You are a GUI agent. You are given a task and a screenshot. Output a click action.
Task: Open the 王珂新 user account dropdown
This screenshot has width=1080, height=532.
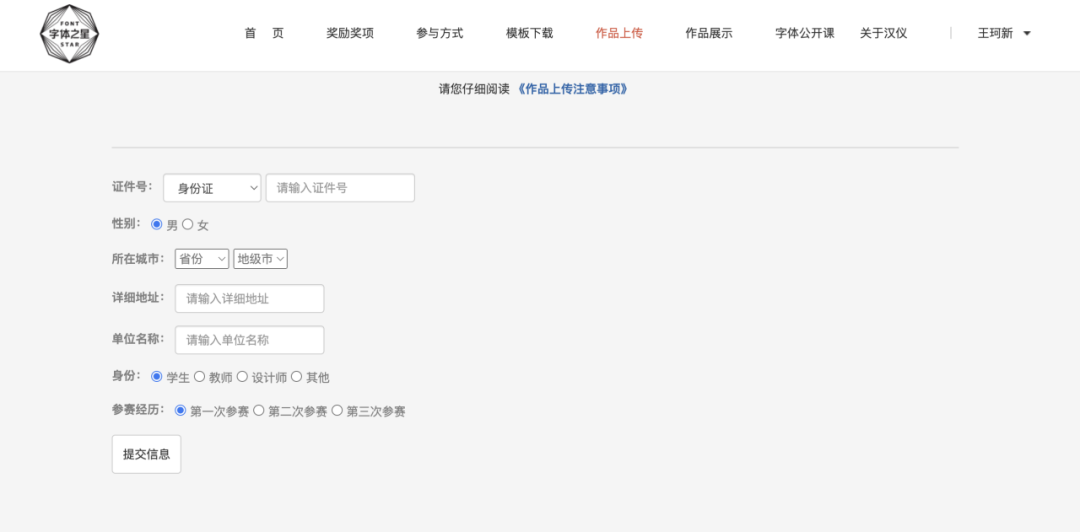(x=1003, y=33)
